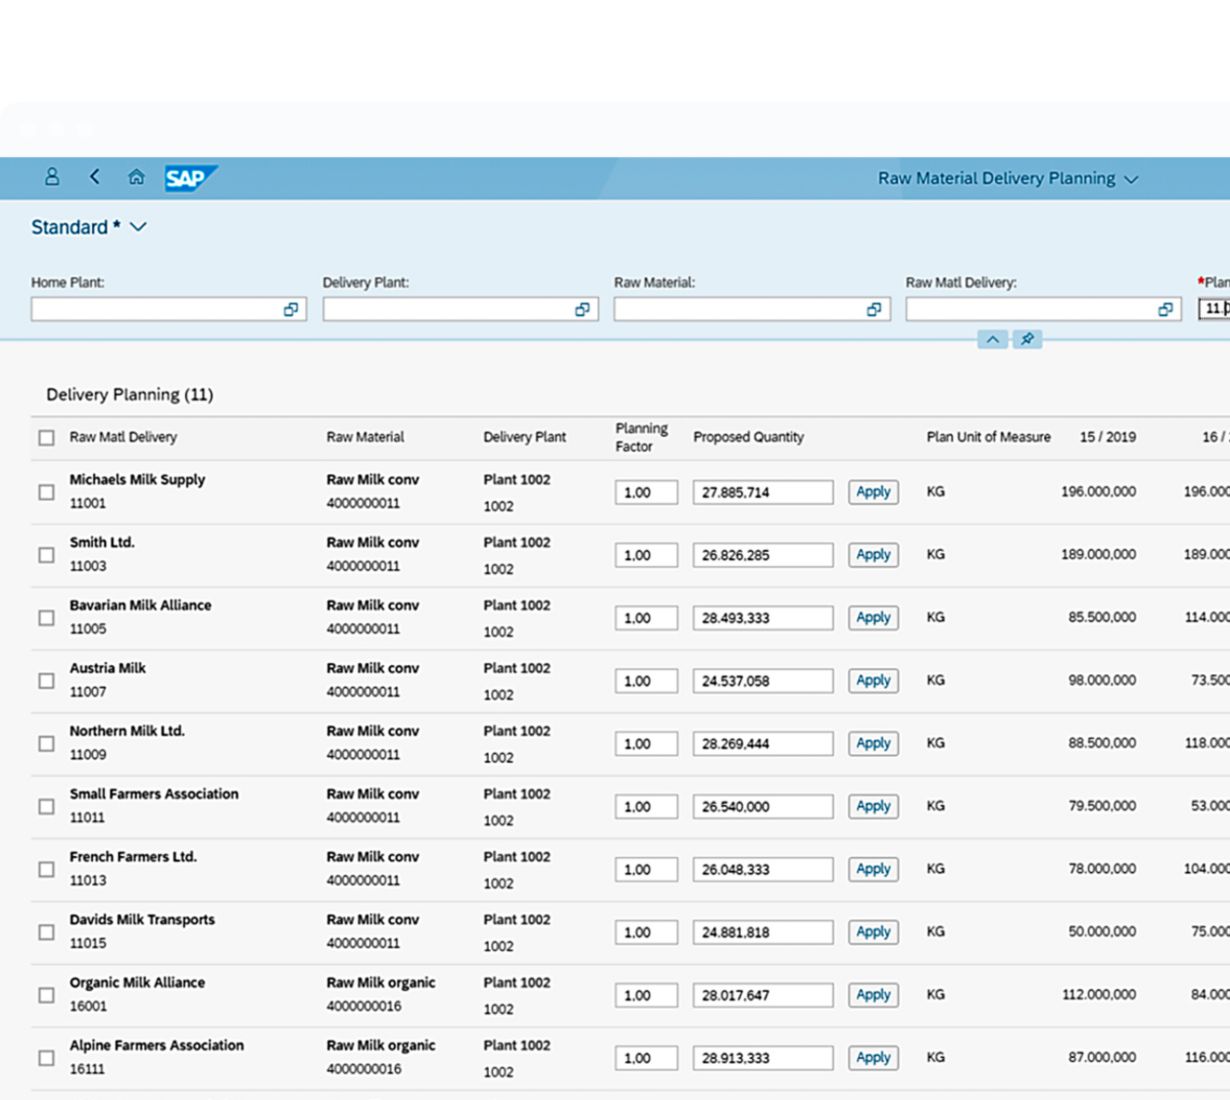Expand the Standard variant dropdown
The width and height of the screenshot is (1230, 1100).
(x=138, y=227)
